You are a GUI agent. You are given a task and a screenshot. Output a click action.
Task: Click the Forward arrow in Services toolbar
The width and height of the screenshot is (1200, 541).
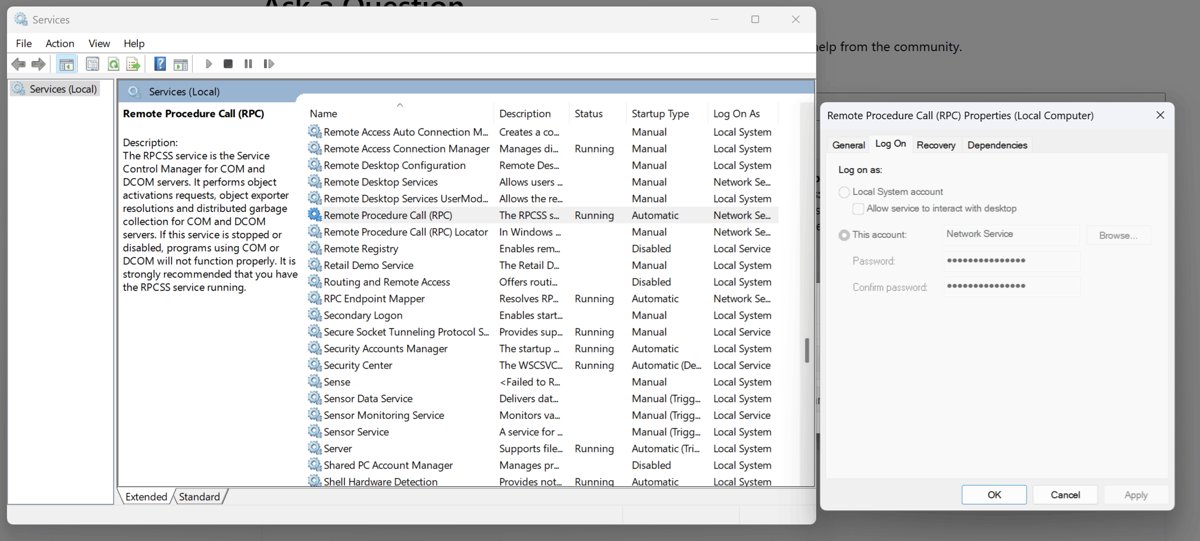point(38,64)
